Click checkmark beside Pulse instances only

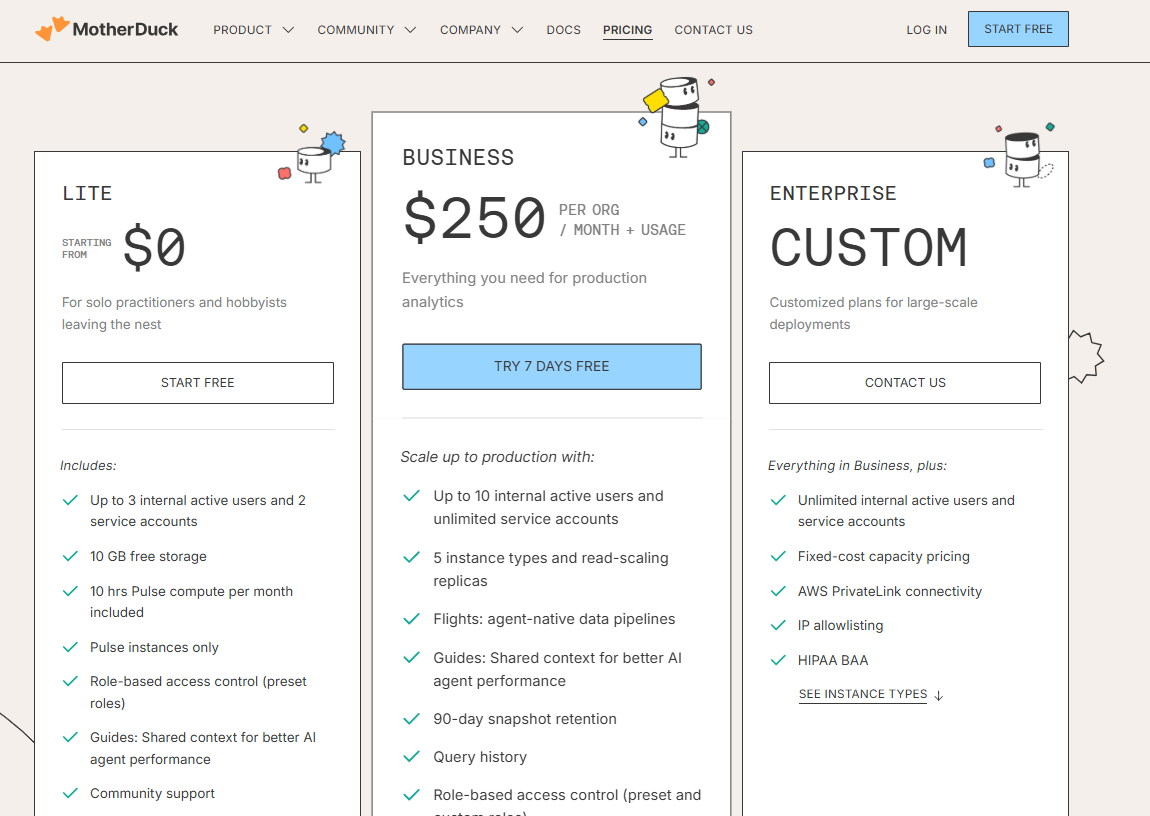[x=70, y=647]
